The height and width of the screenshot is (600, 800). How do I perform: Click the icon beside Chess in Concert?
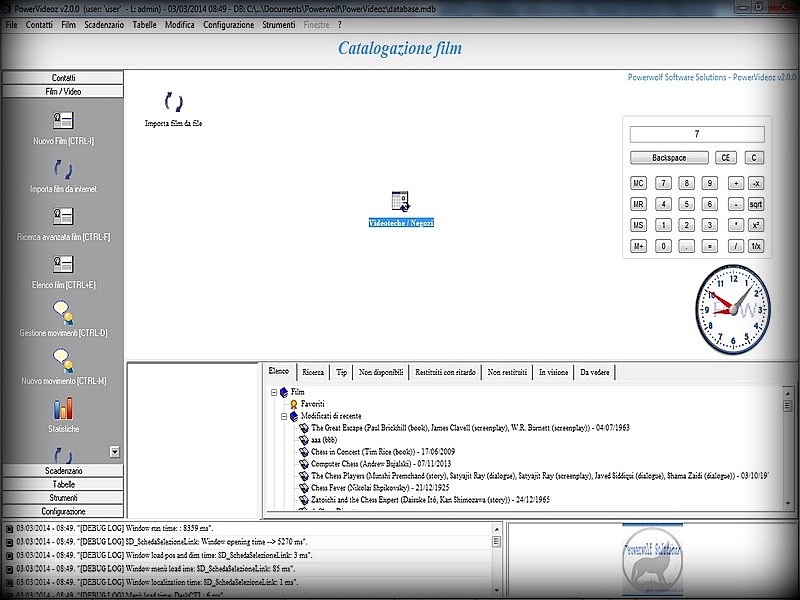pyautogui.click(x=304, y=452)
